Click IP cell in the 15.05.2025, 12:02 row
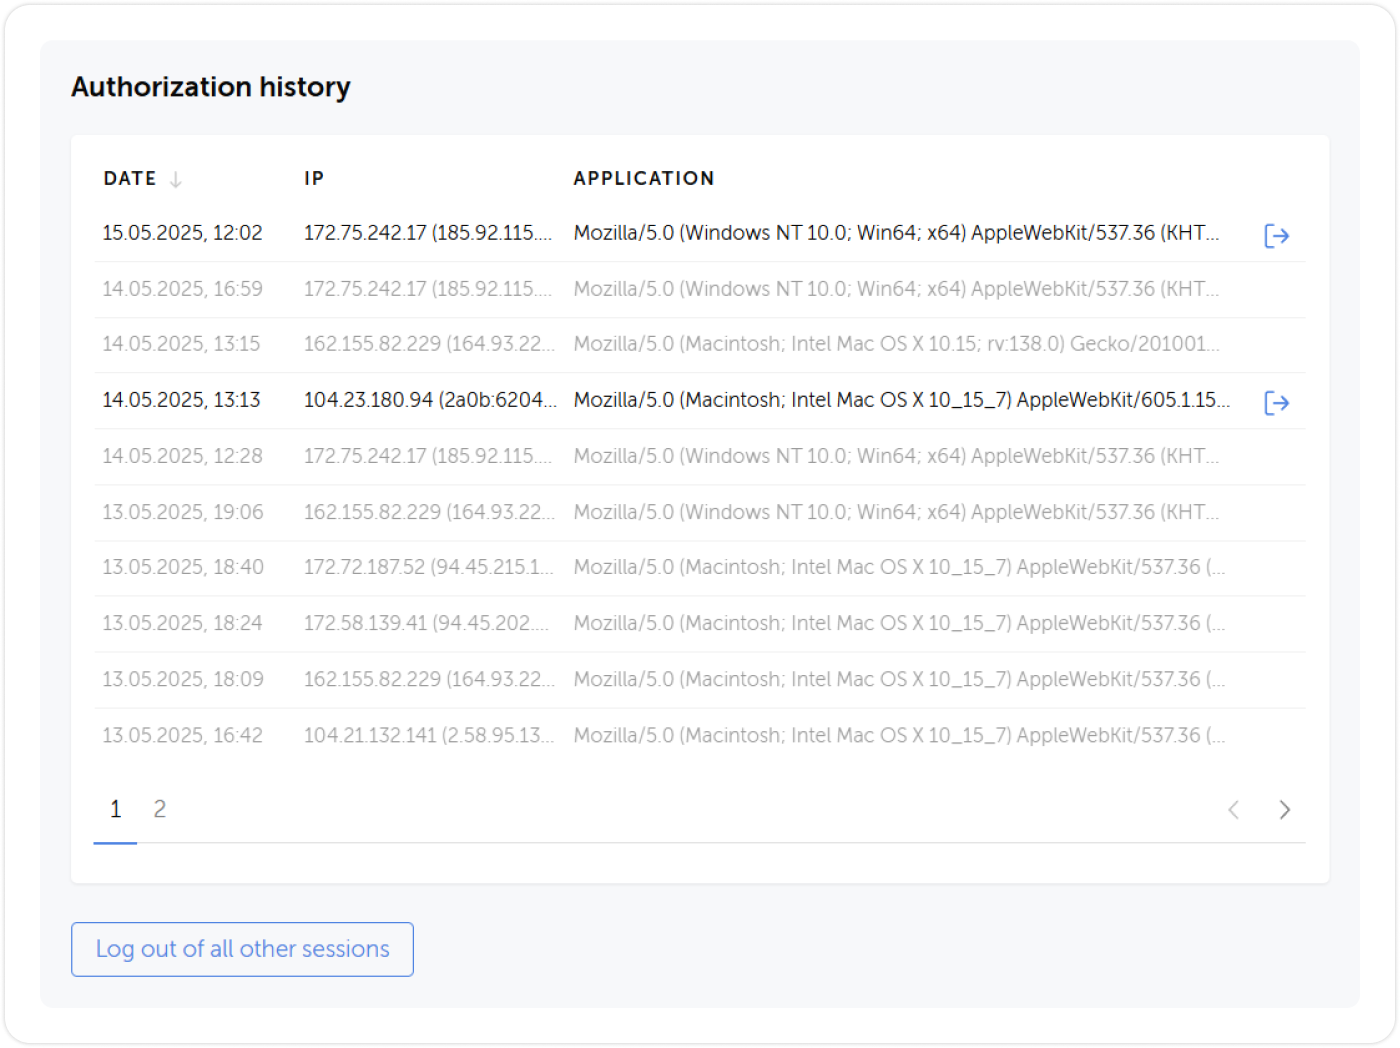The image size is (1400, 1048). coord(428,233)
